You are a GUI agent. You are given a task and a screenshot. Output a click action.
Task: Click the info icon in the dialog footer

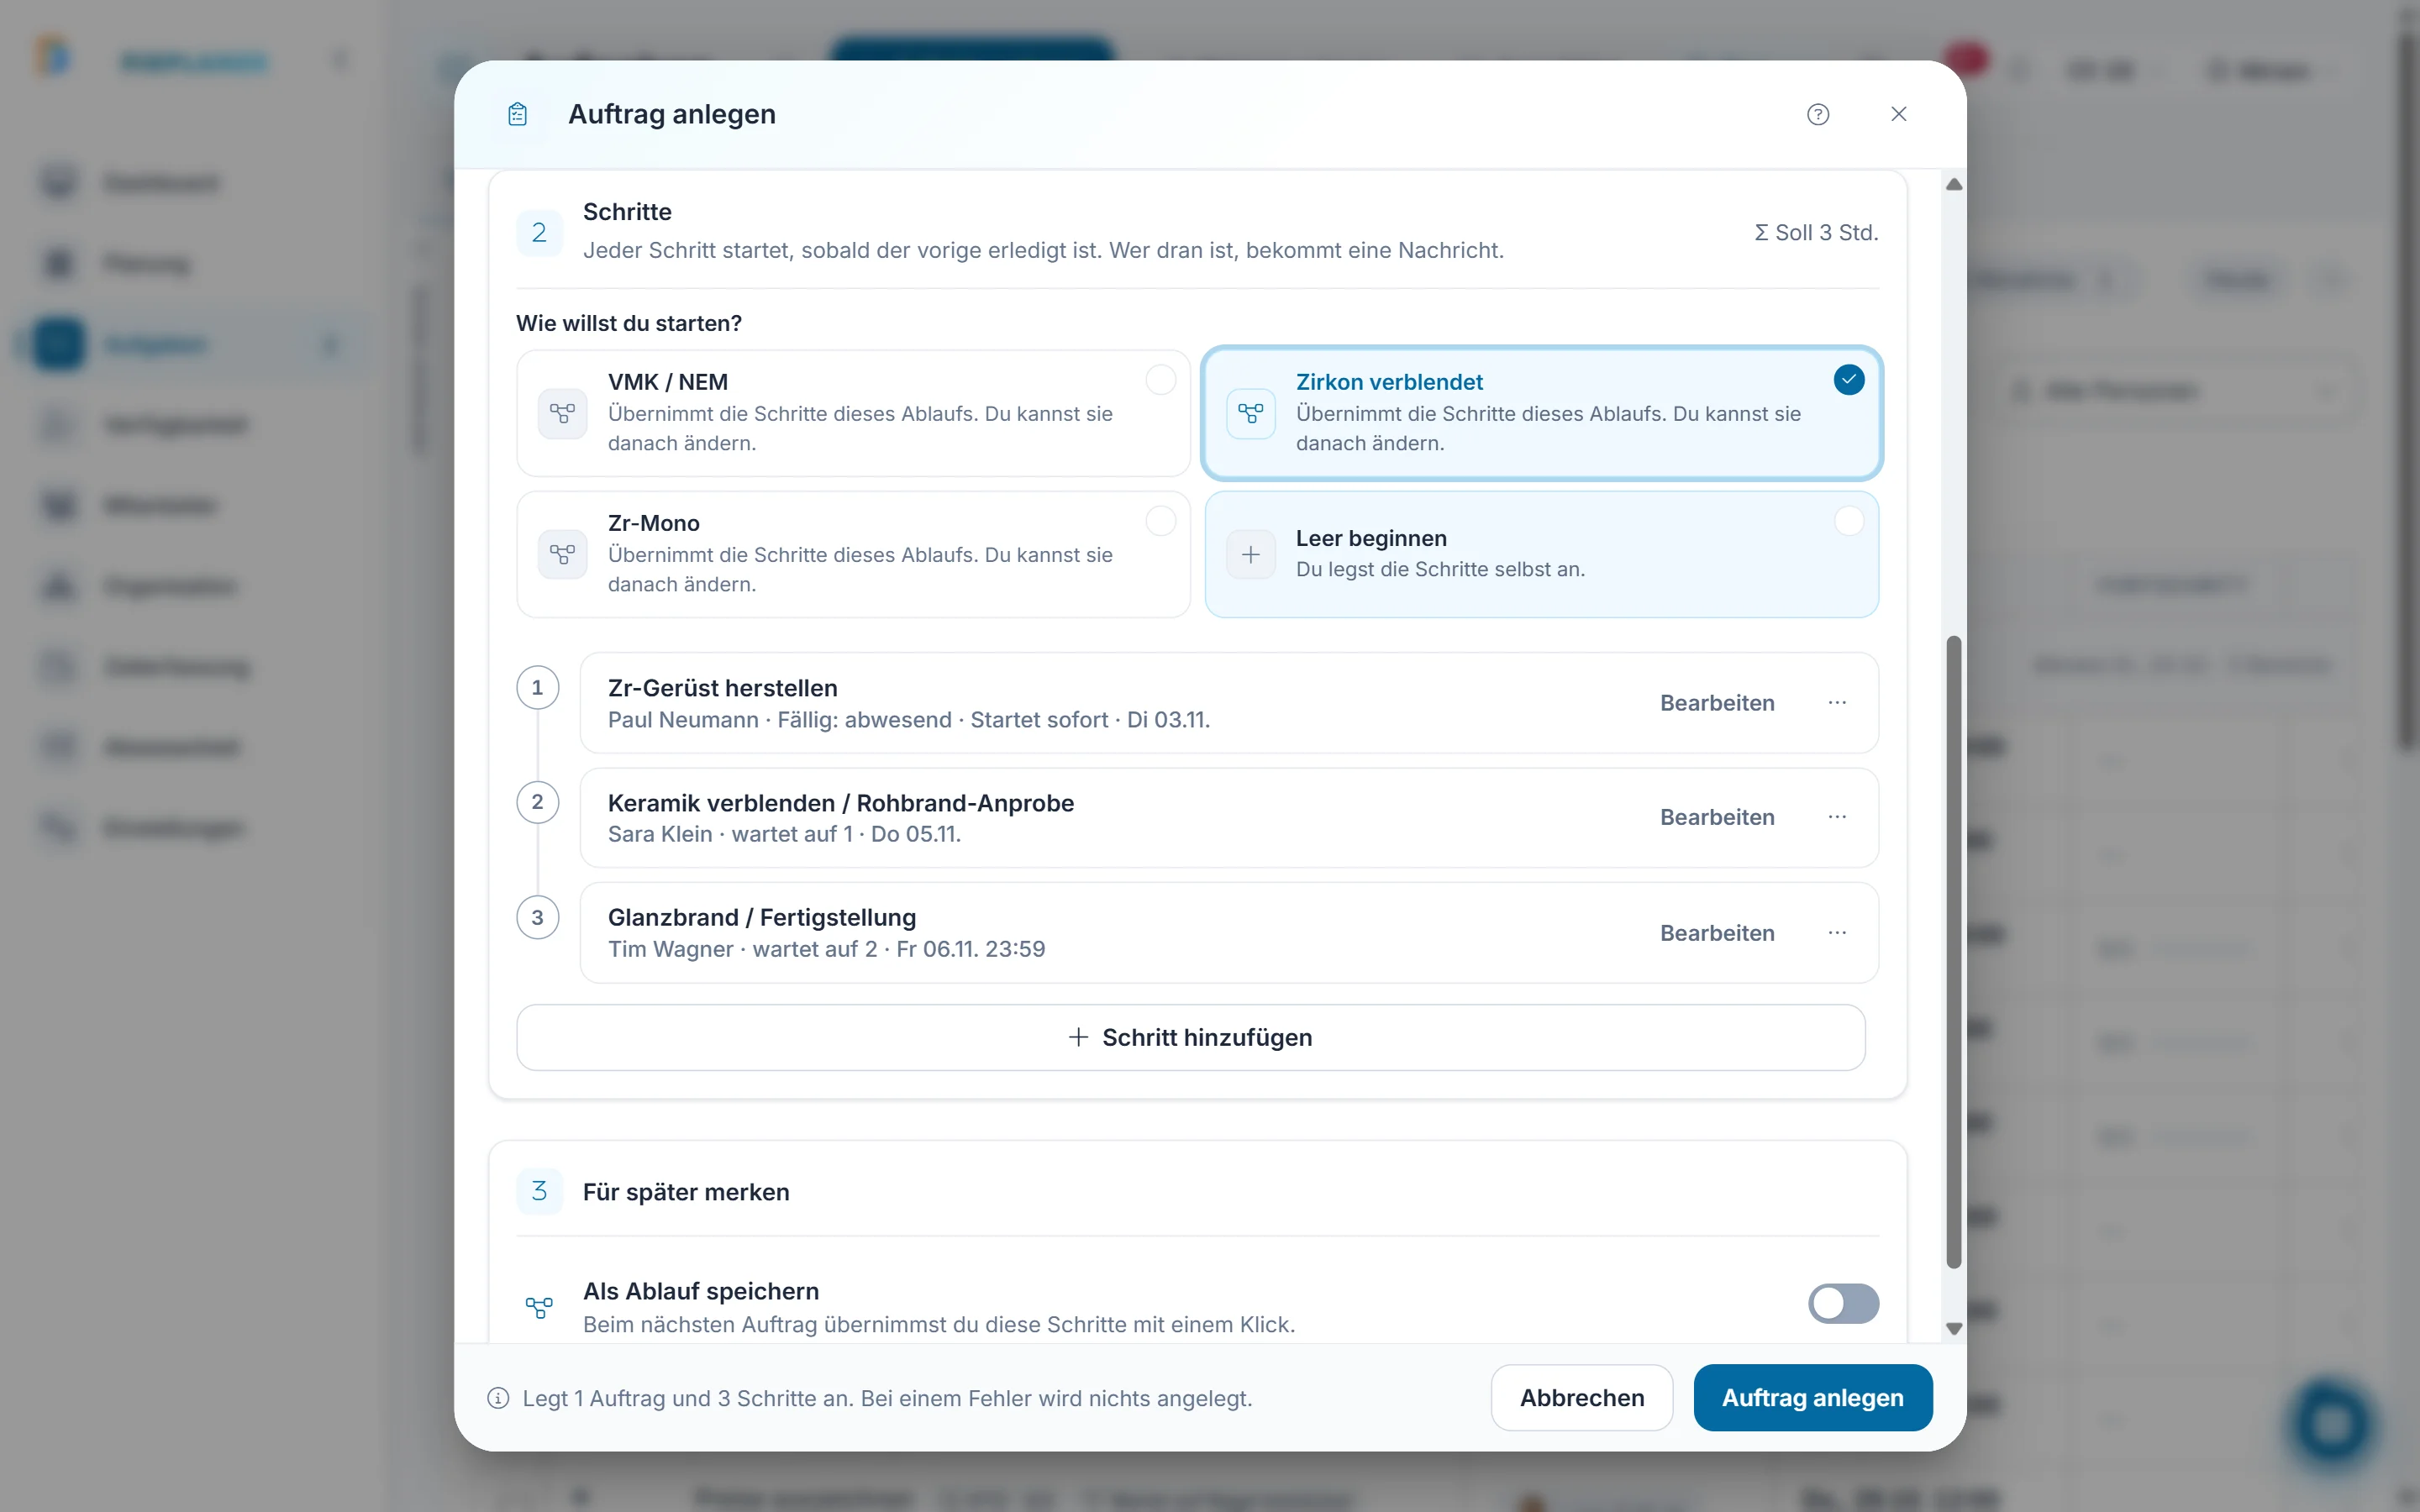[x=498, y=1398]
